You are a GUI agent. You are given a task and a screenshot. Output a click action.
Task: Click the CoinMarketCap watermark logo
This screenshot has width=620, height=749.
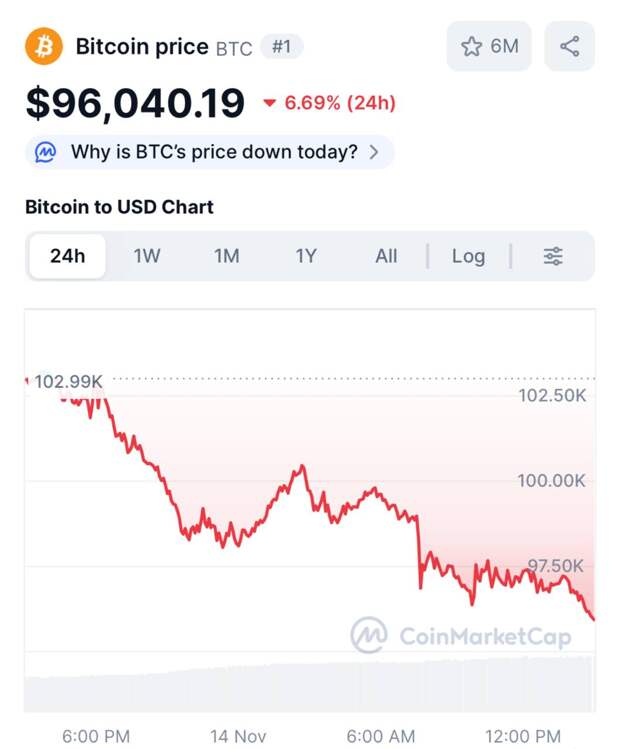pyautogui.click(x=369, y=635)
